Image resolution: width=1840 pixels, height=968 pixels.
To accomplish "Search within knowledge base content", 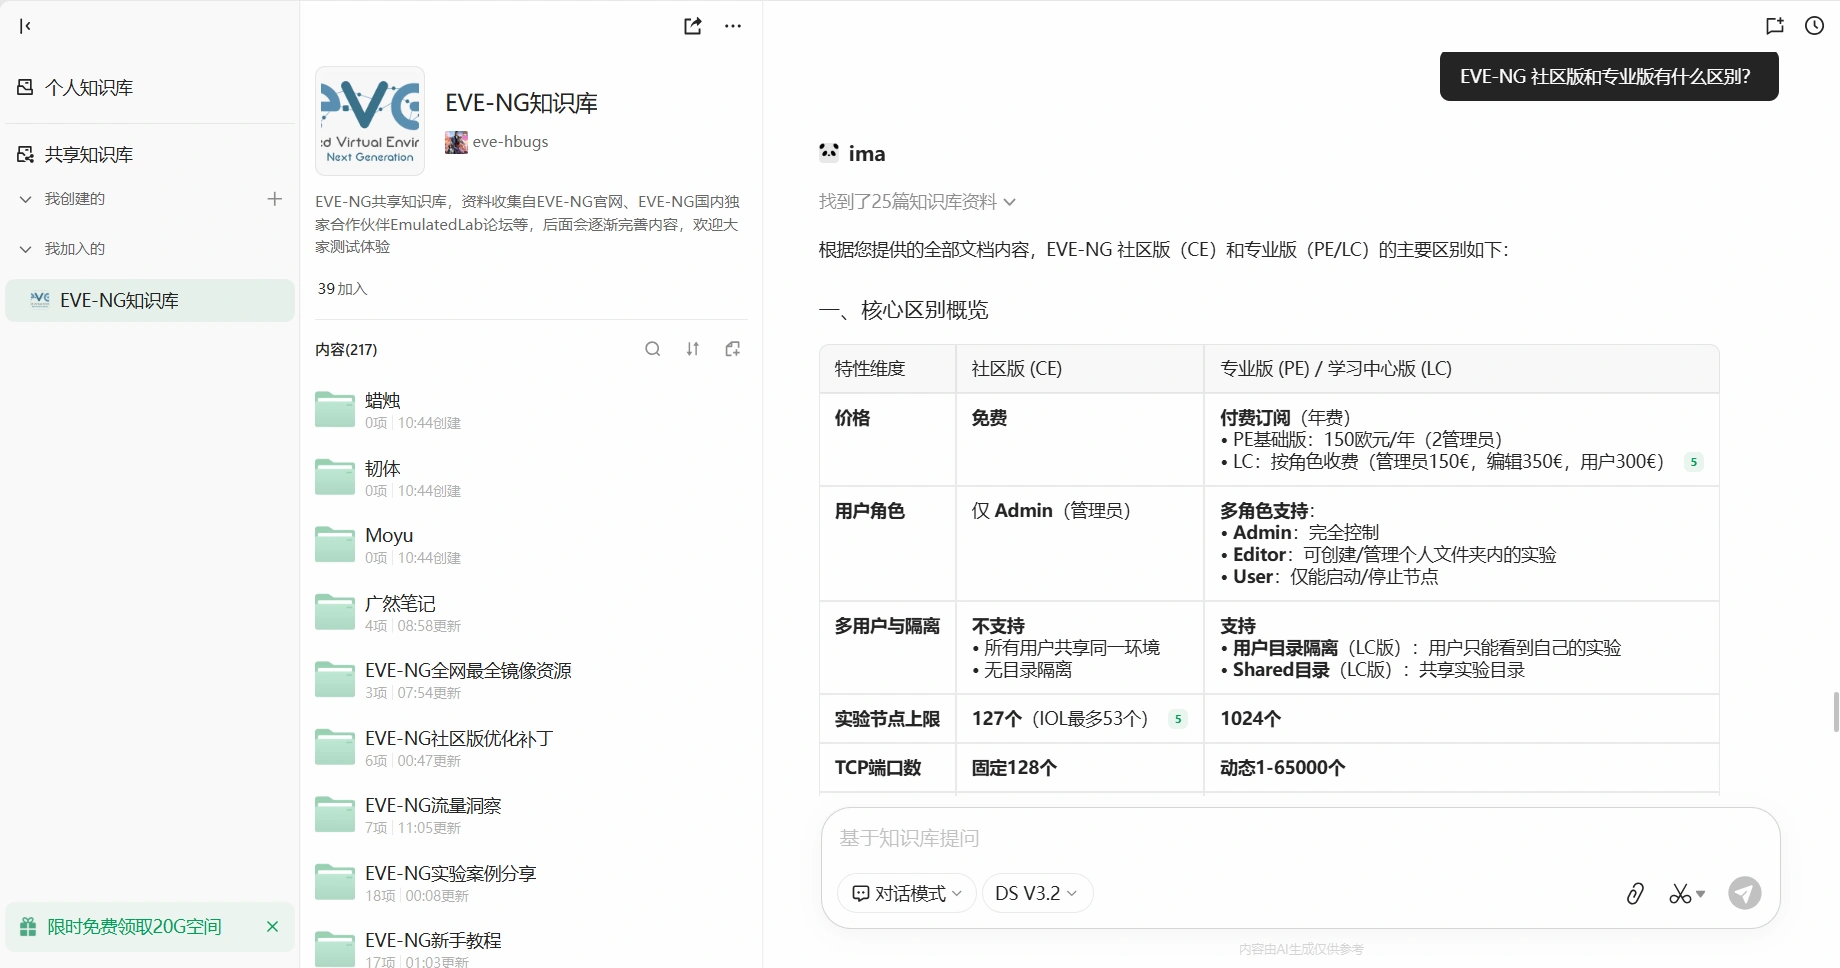I will click(653, 349).
